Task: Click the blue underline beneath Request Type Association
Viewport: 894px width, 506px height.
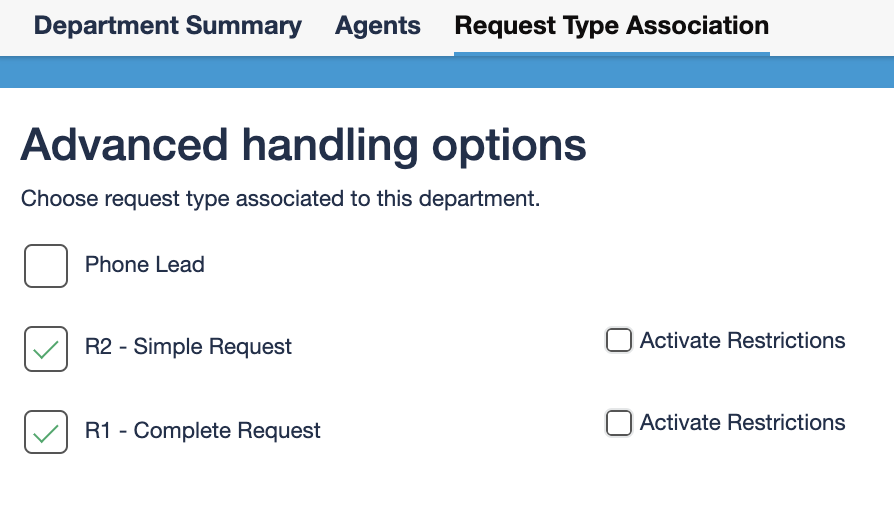Action: click(611, 53)
